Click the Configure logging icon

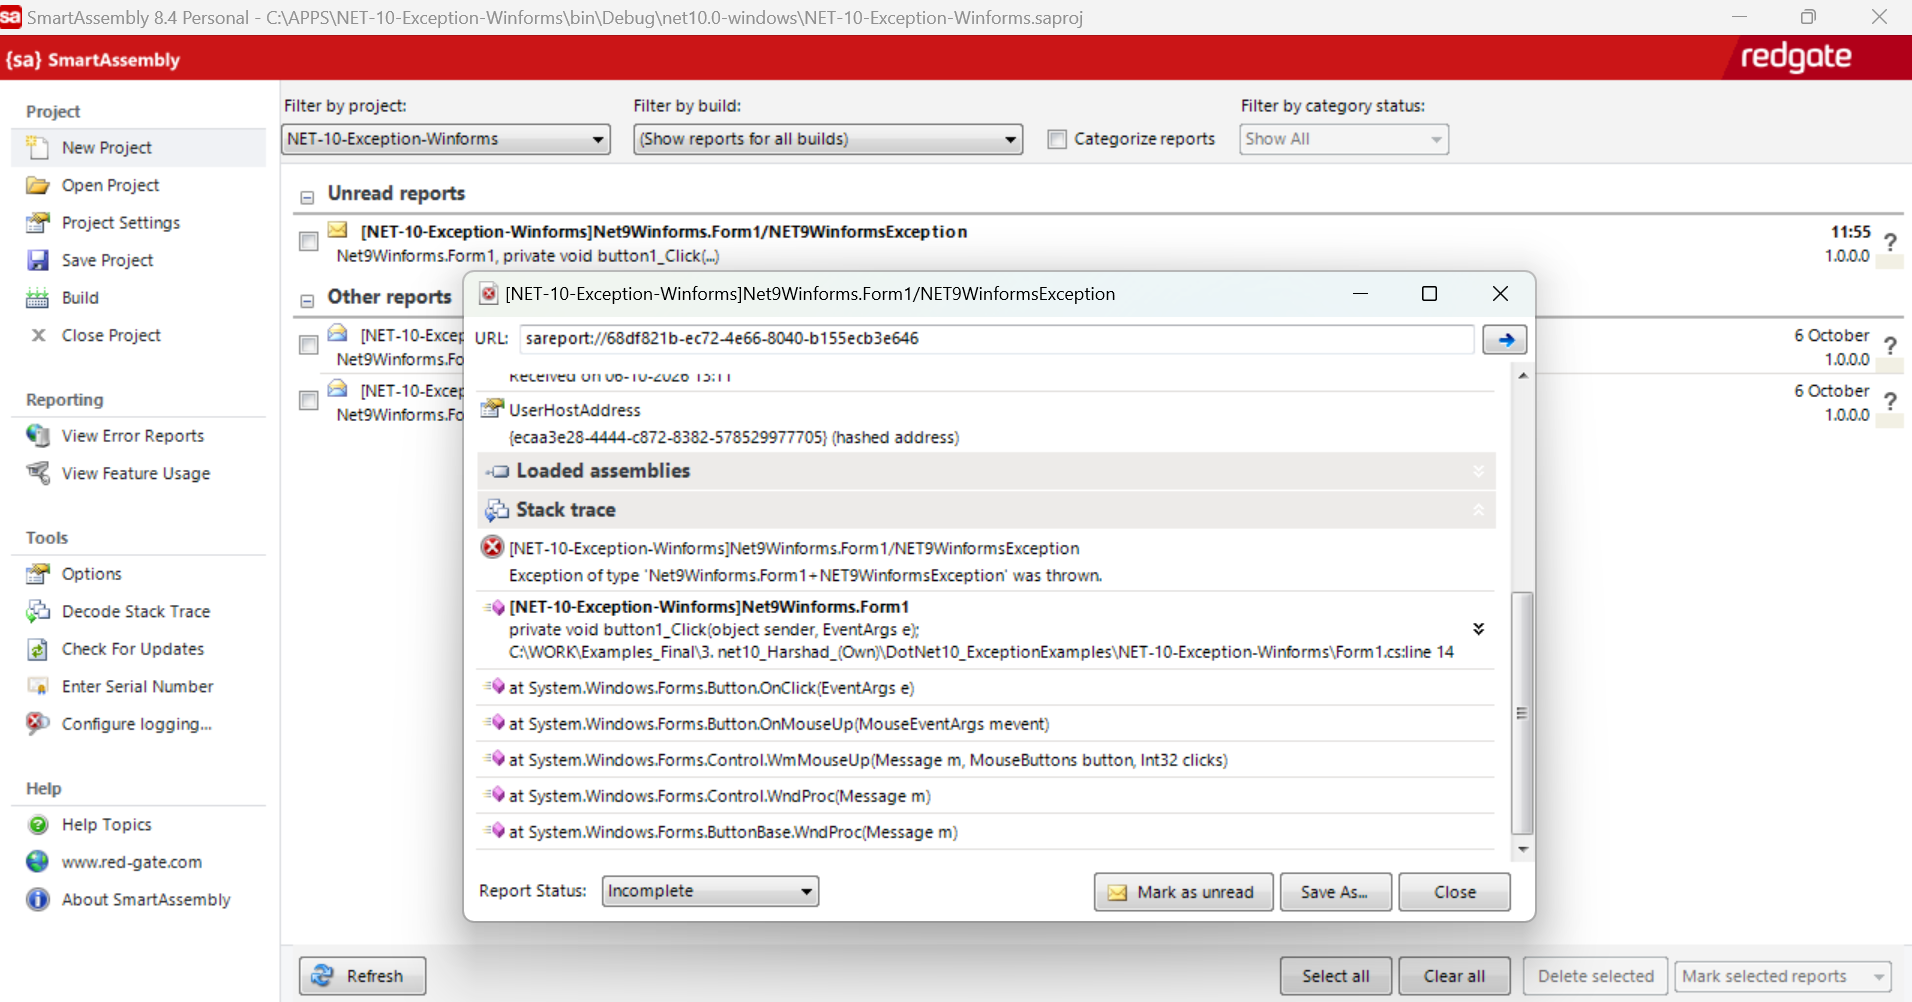pos(37,723)
